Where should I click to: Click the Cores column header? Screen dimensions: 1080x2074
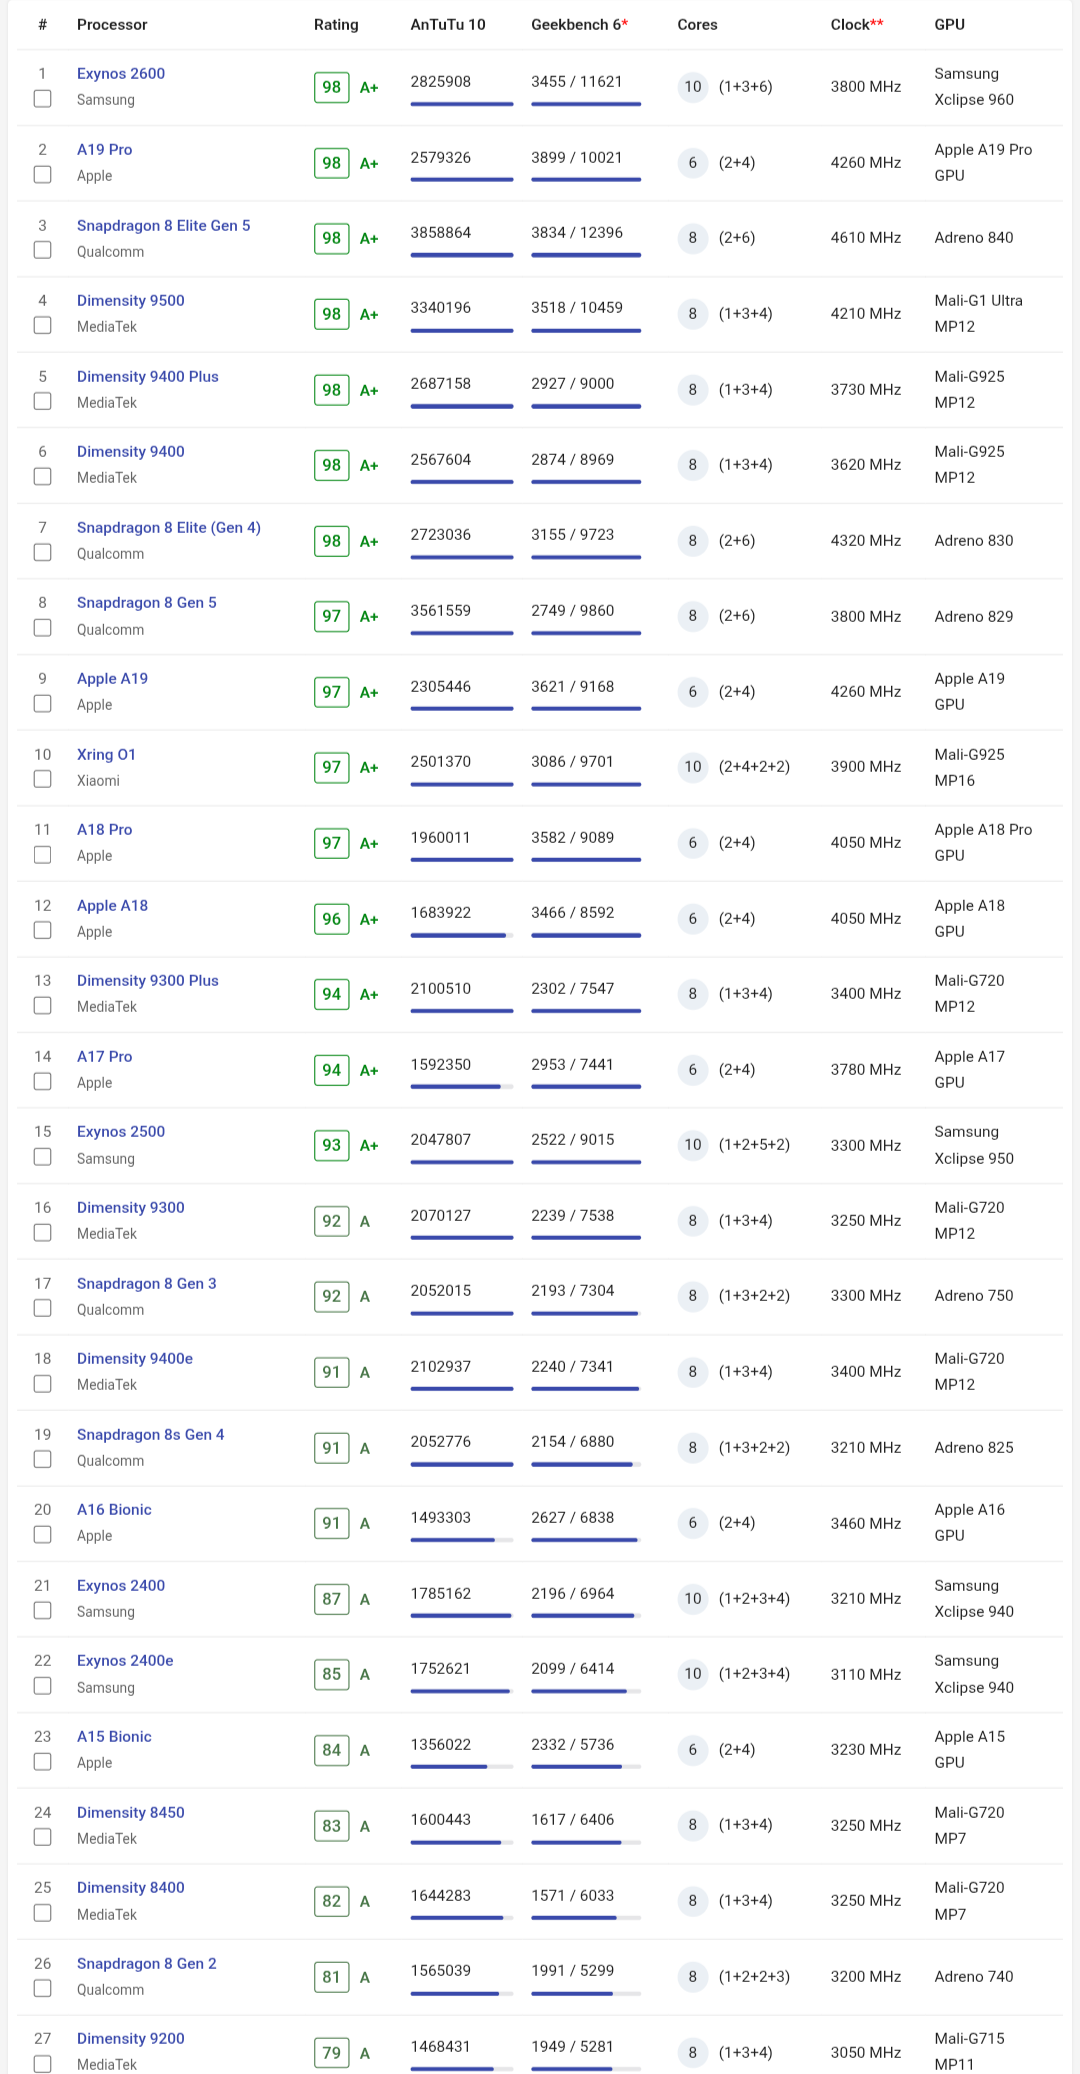point(697,24)
